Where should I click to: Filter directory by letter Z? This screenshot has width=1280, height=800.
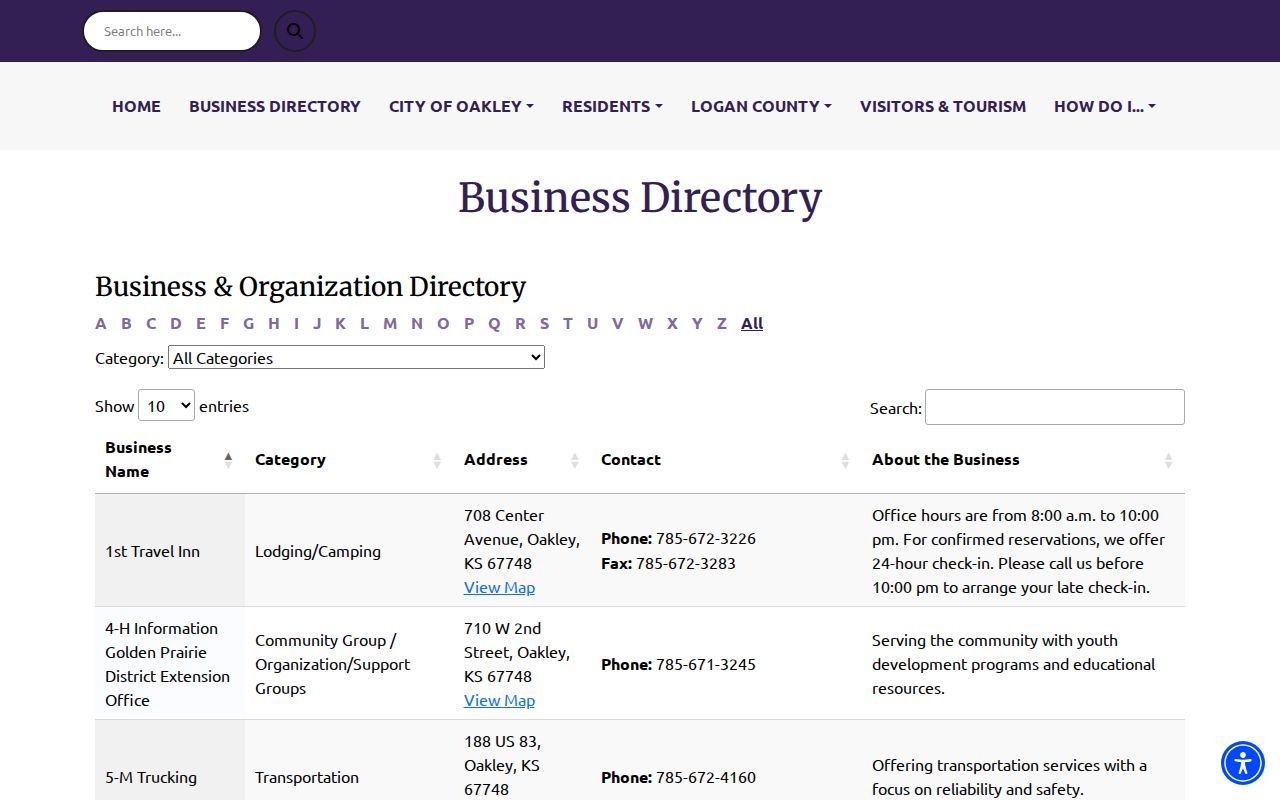[x=722, y=323]
